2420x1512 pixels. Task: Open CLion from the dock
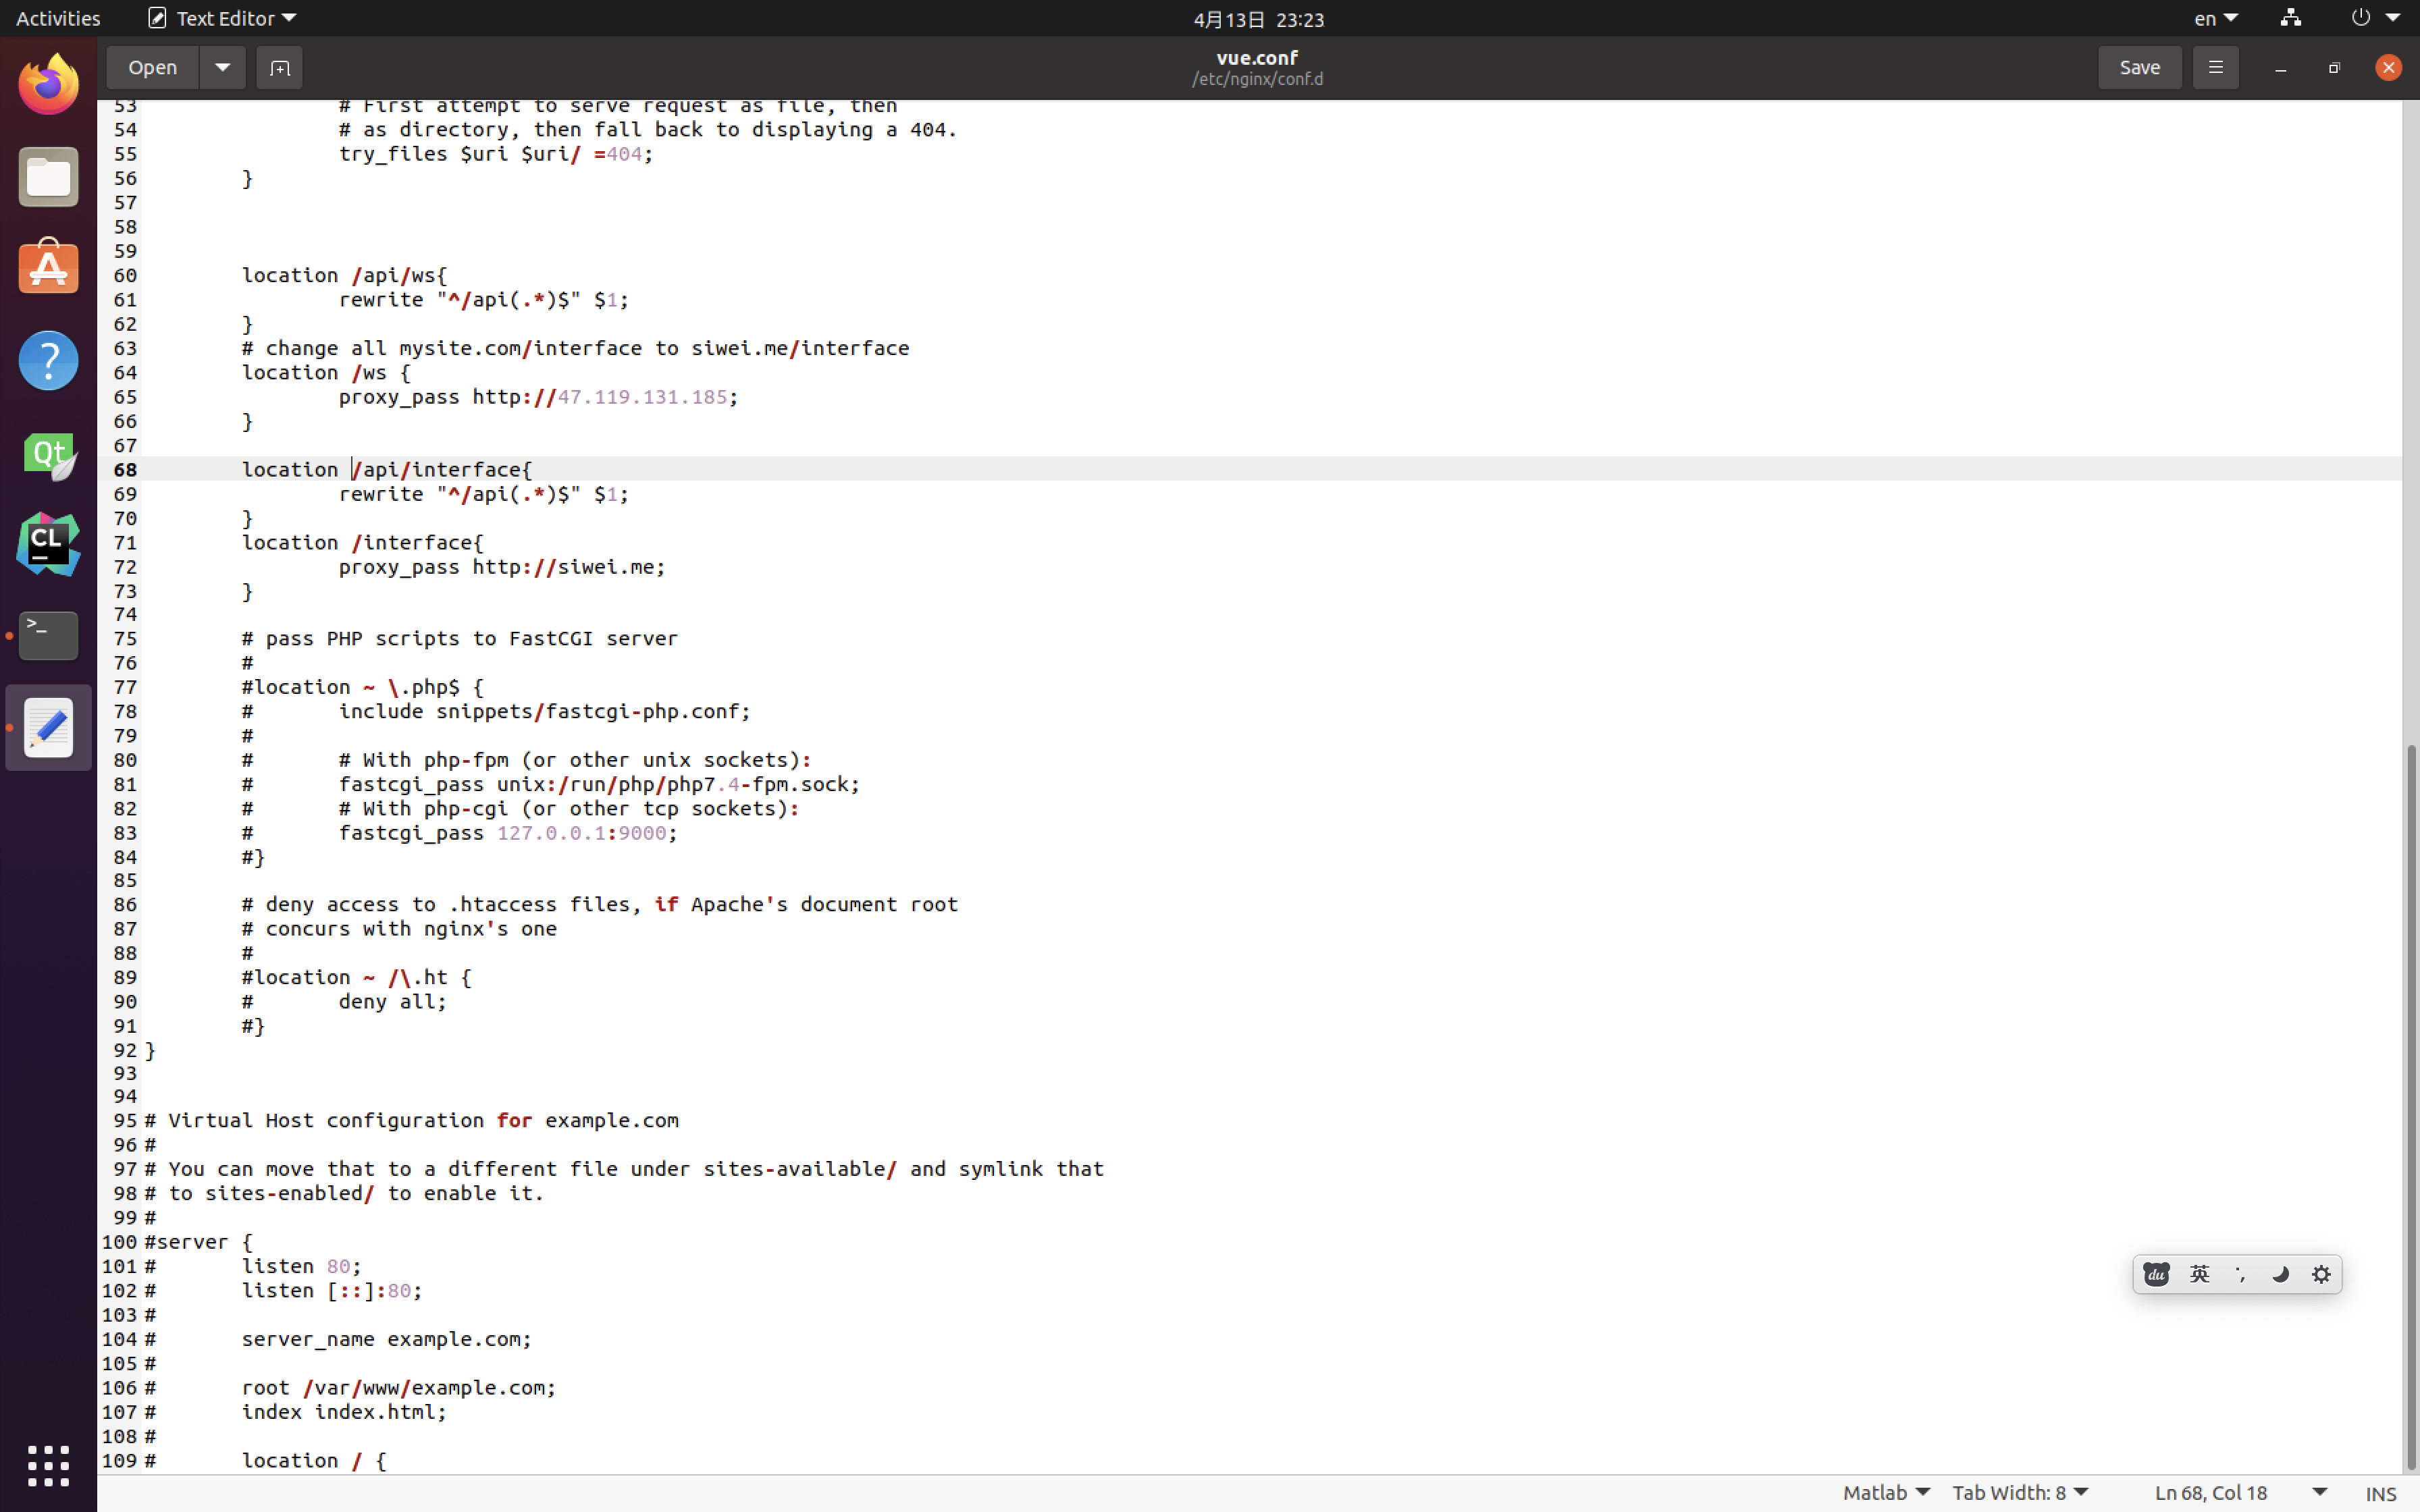[48, 544]
